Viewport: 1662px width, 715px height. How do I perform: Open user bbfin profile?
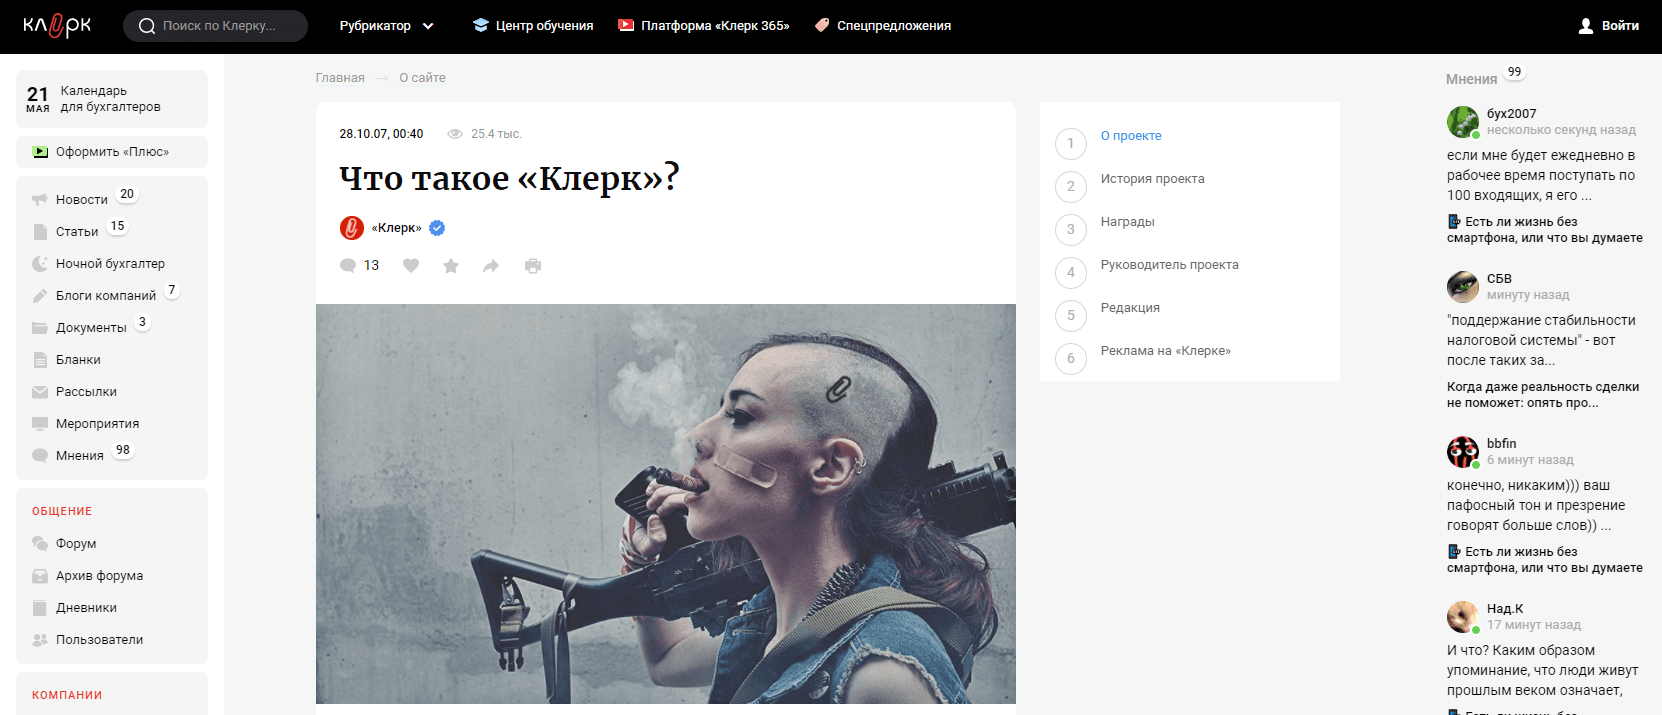point(1501,444)
